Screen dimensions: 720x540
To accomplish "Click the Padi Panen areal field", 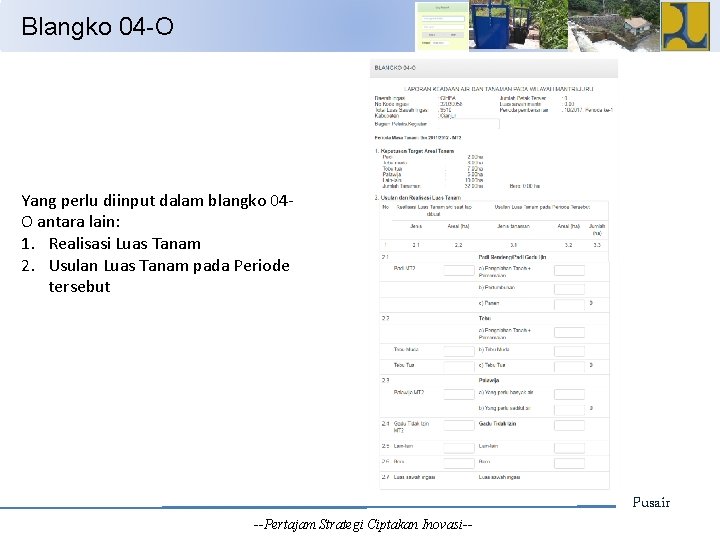I will click(569, 304).
